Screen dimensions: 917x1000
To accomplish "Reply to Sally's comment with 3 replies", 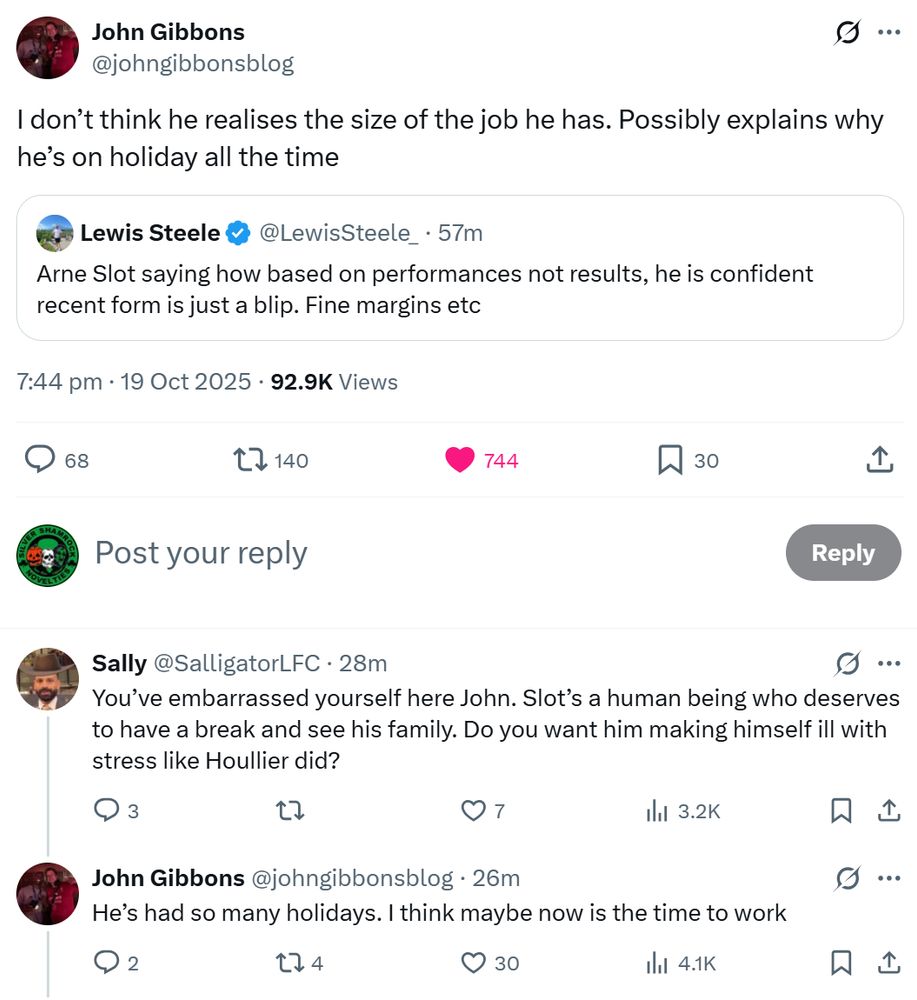I will [106, 811].
